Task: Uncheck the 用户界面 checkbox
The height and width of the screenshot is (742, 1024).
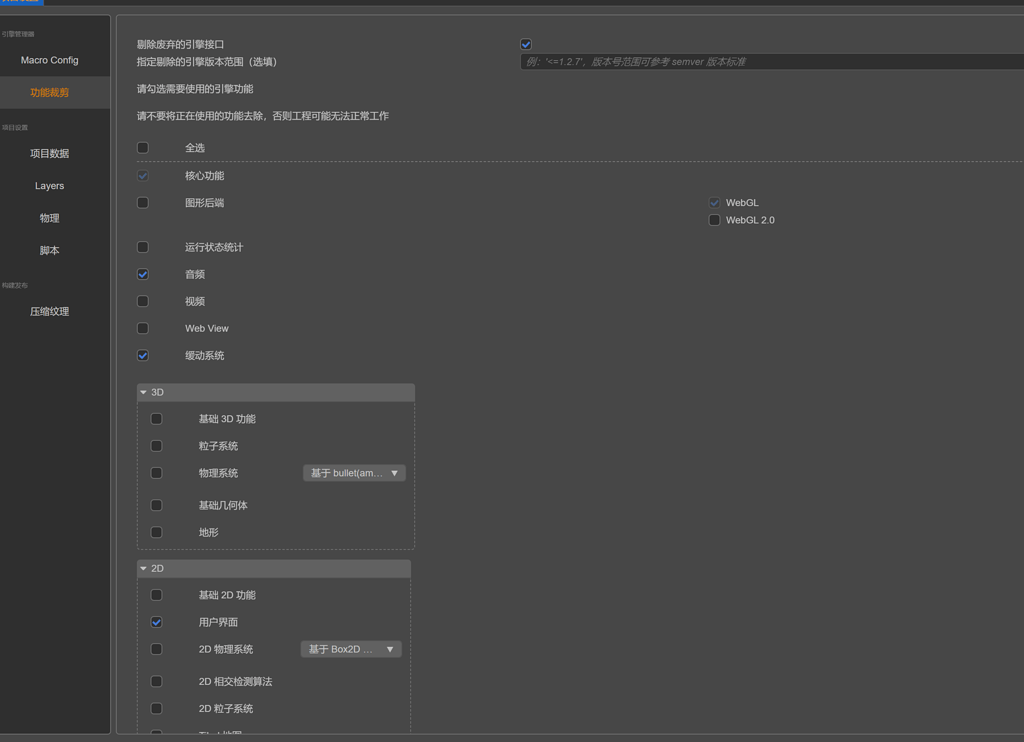Action: tap(156, 621)
